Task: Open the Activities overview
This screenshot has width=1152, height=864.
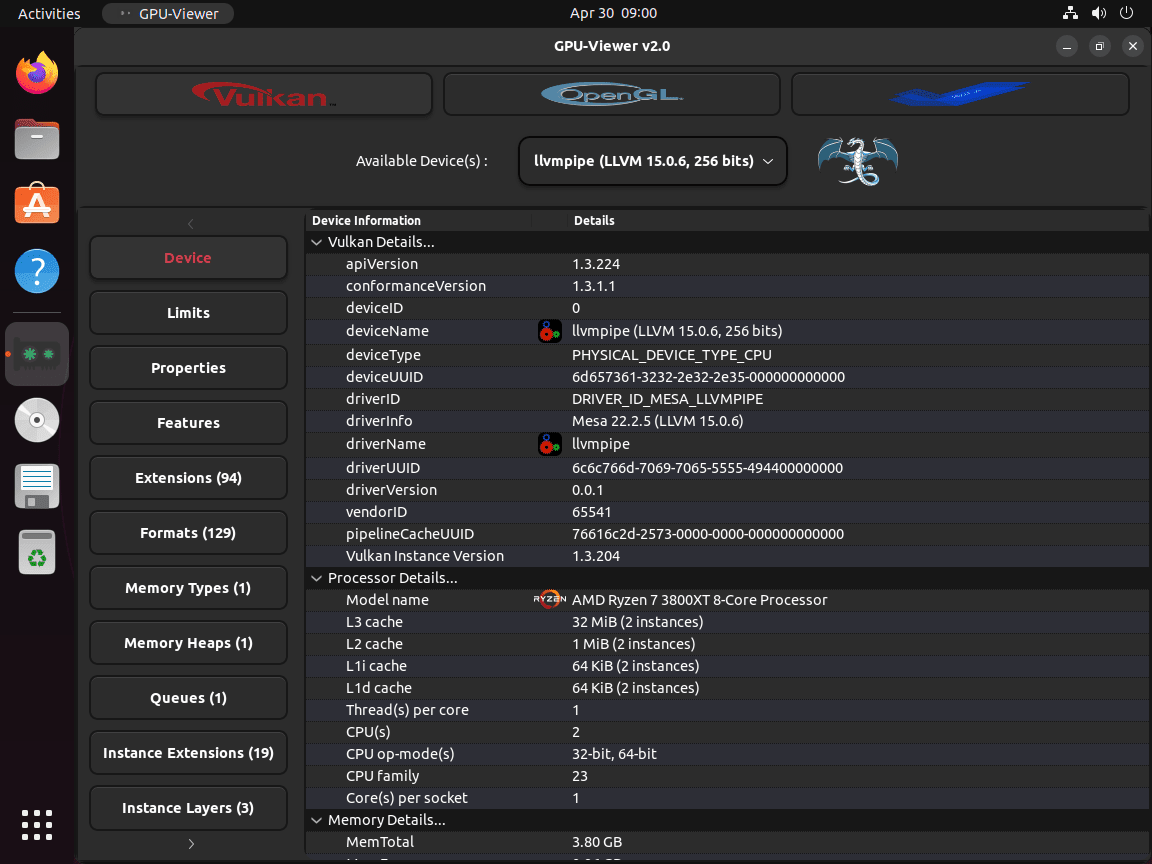Action: pos(46,13)
